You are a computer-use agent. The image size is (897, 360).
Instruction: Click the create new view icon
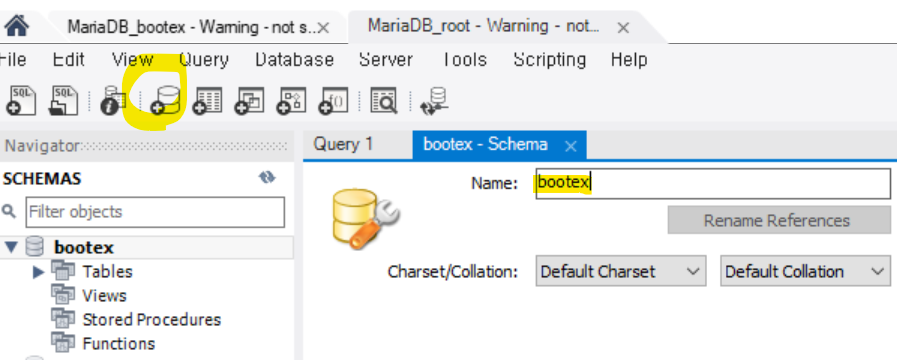tap(249, 100)
